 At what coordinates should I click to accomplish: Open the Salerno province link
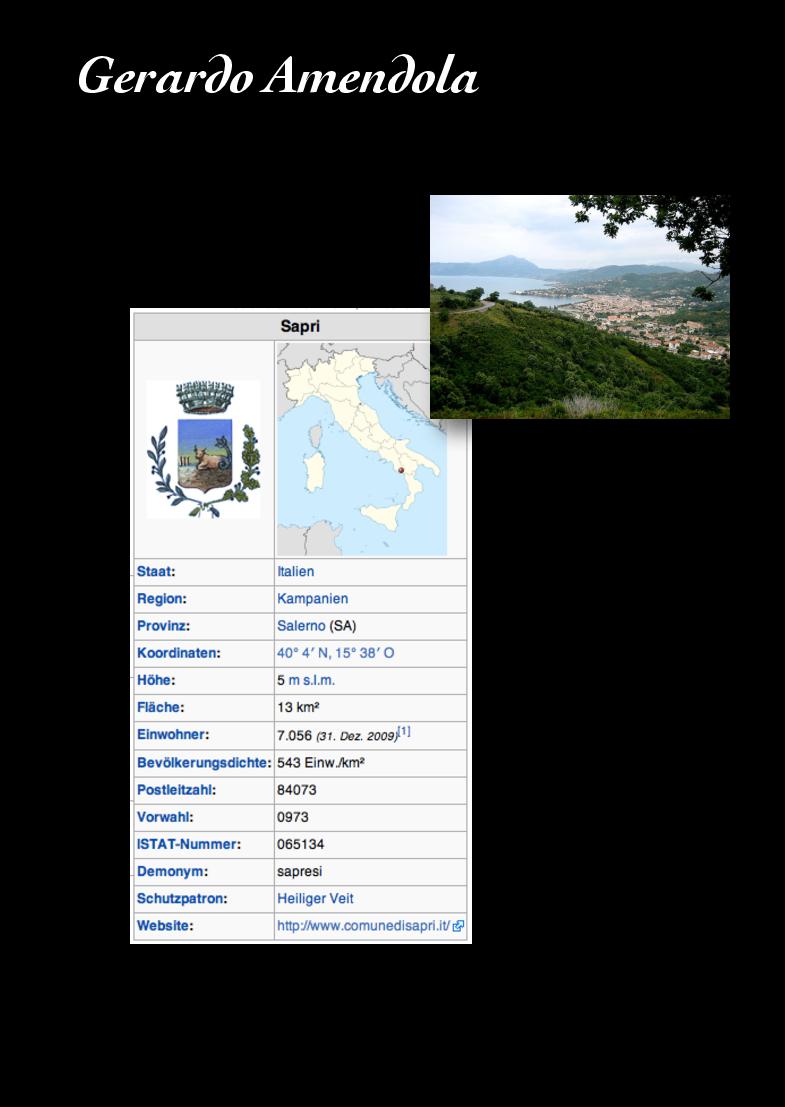[300, 626]
